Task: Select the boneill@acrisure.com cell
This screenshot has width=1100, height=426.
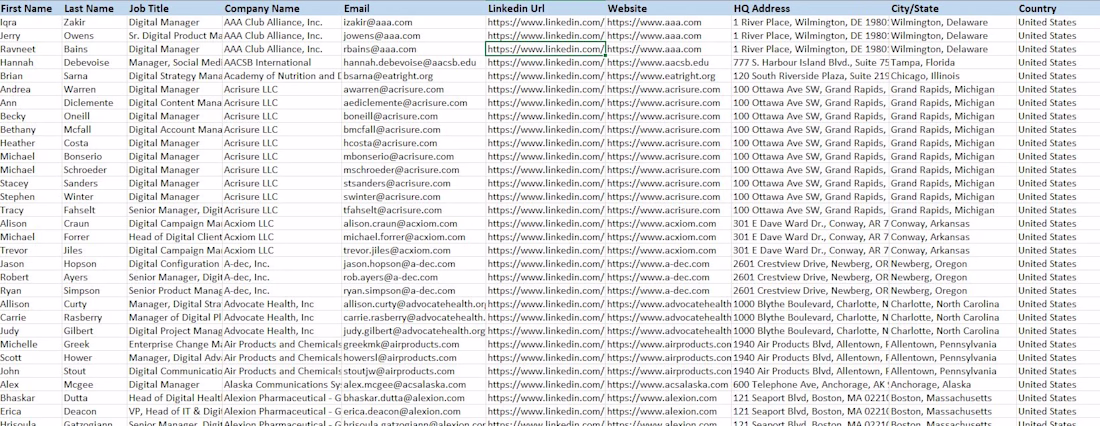Action: tap(414, 116)
